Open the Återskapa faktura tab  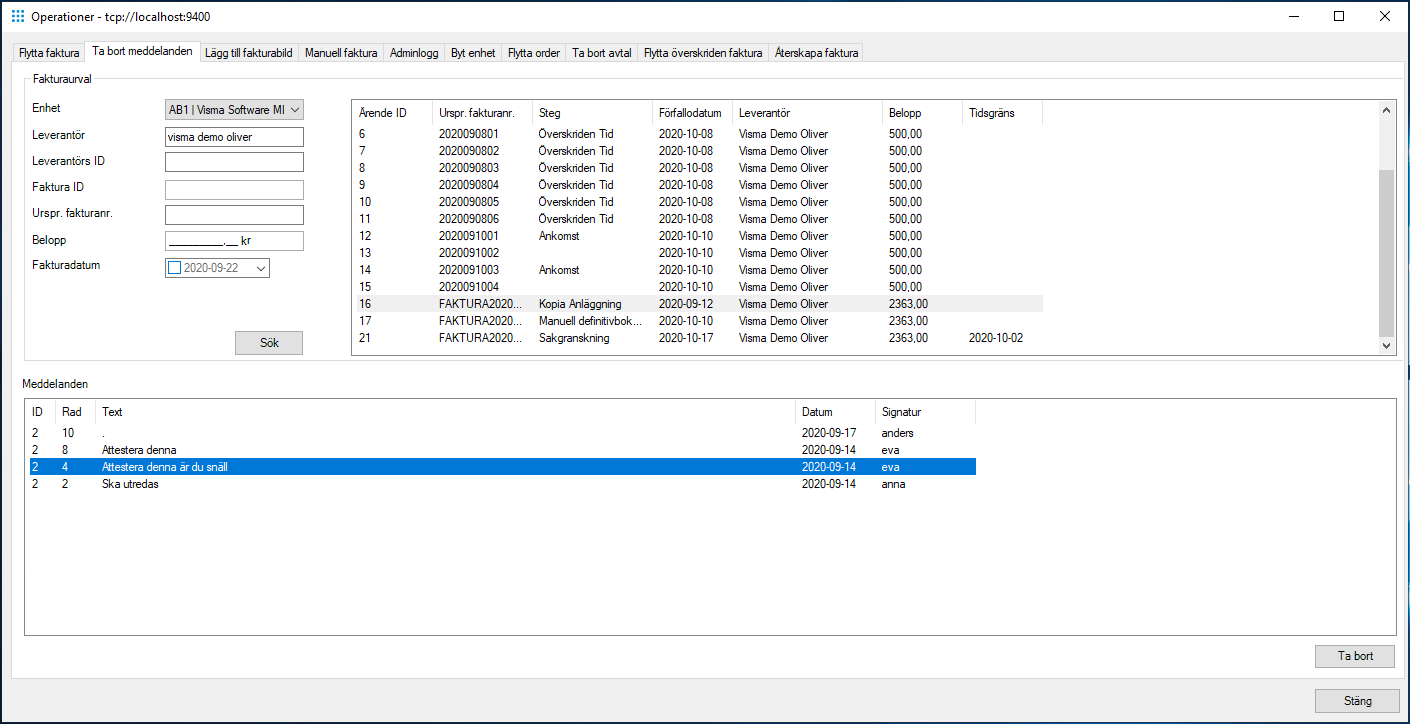(816, 53)
